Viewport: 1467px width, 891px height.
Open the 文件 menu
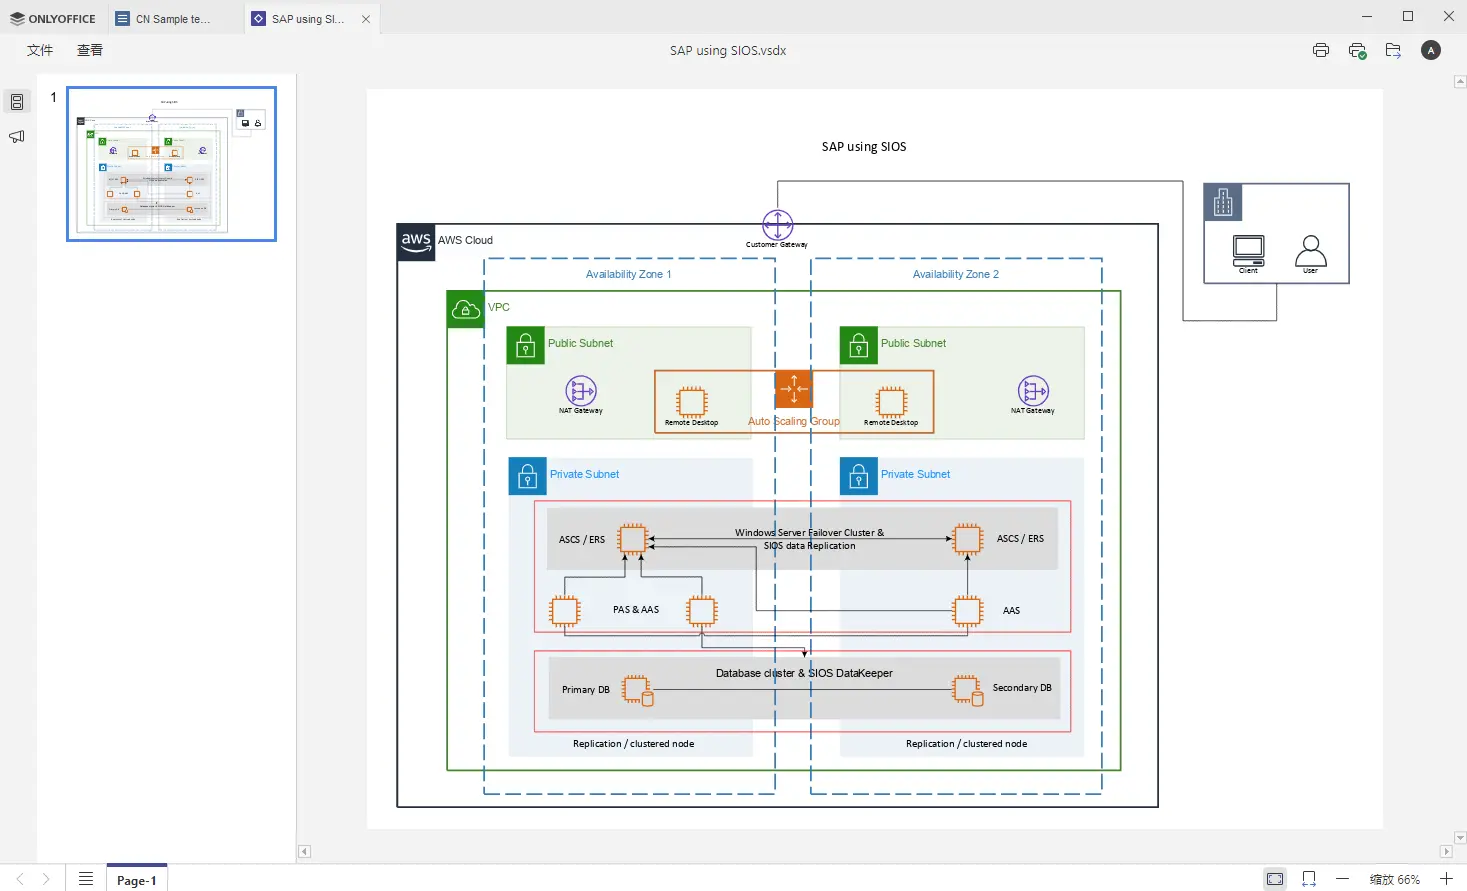point(40,50)
